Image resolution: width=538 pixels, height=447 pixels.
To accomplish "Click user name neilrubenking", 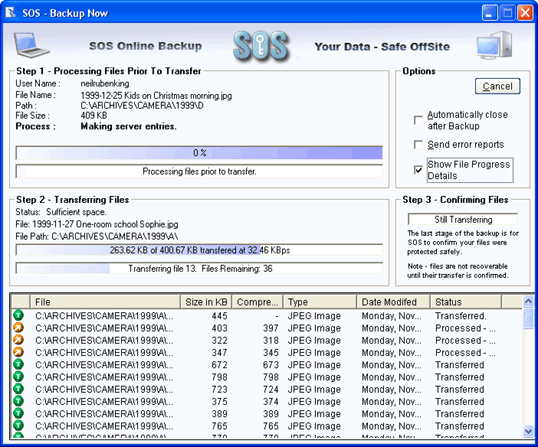I will point(105,83).
